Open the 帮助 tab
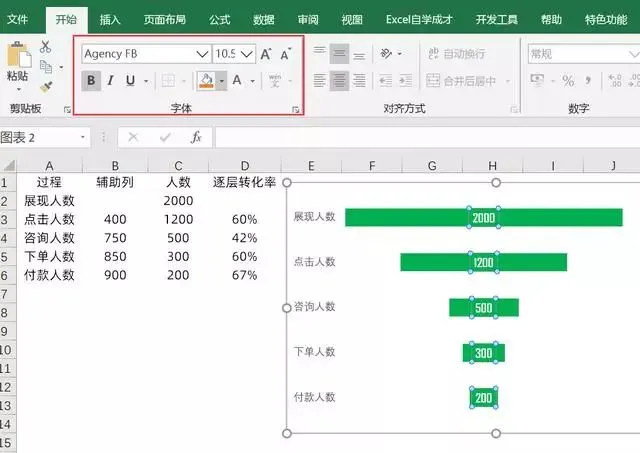 (x=551, y=19)
